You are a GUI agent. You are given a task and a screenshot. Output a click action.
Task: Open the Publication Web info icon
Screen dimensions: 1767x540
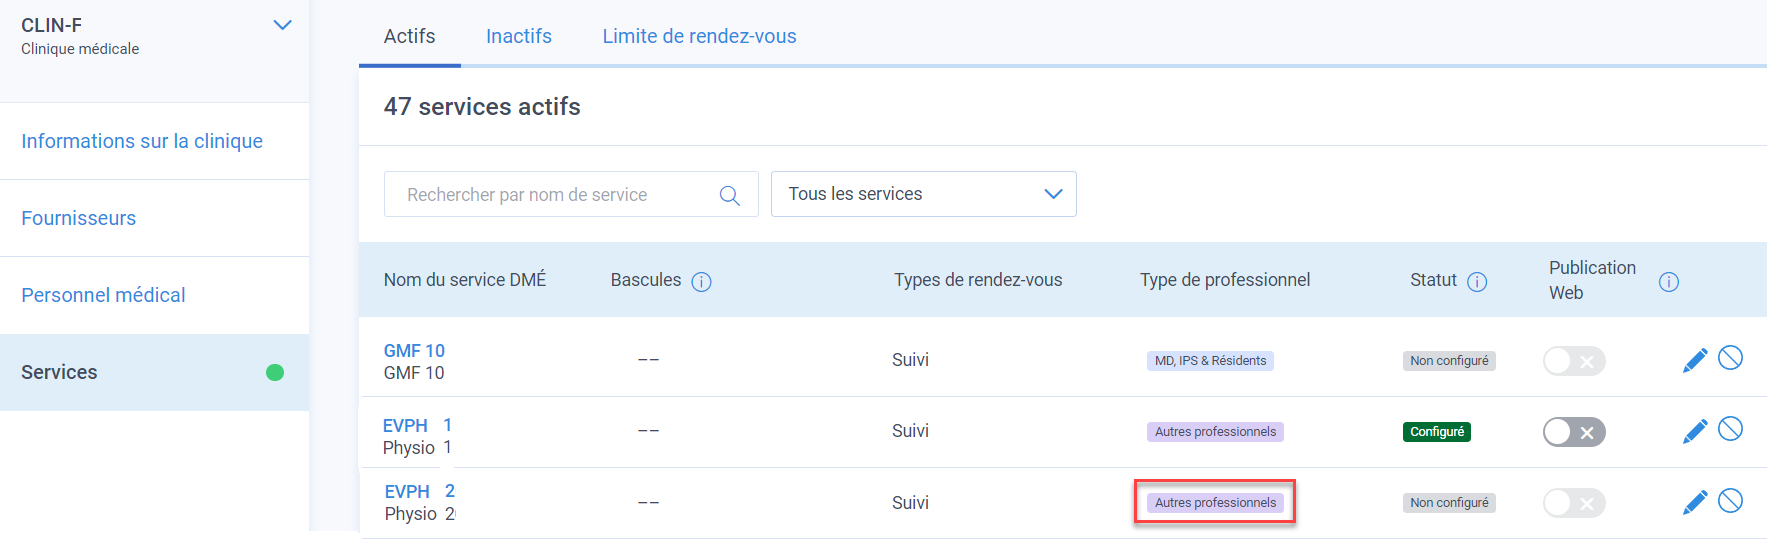coord(1669,282)
